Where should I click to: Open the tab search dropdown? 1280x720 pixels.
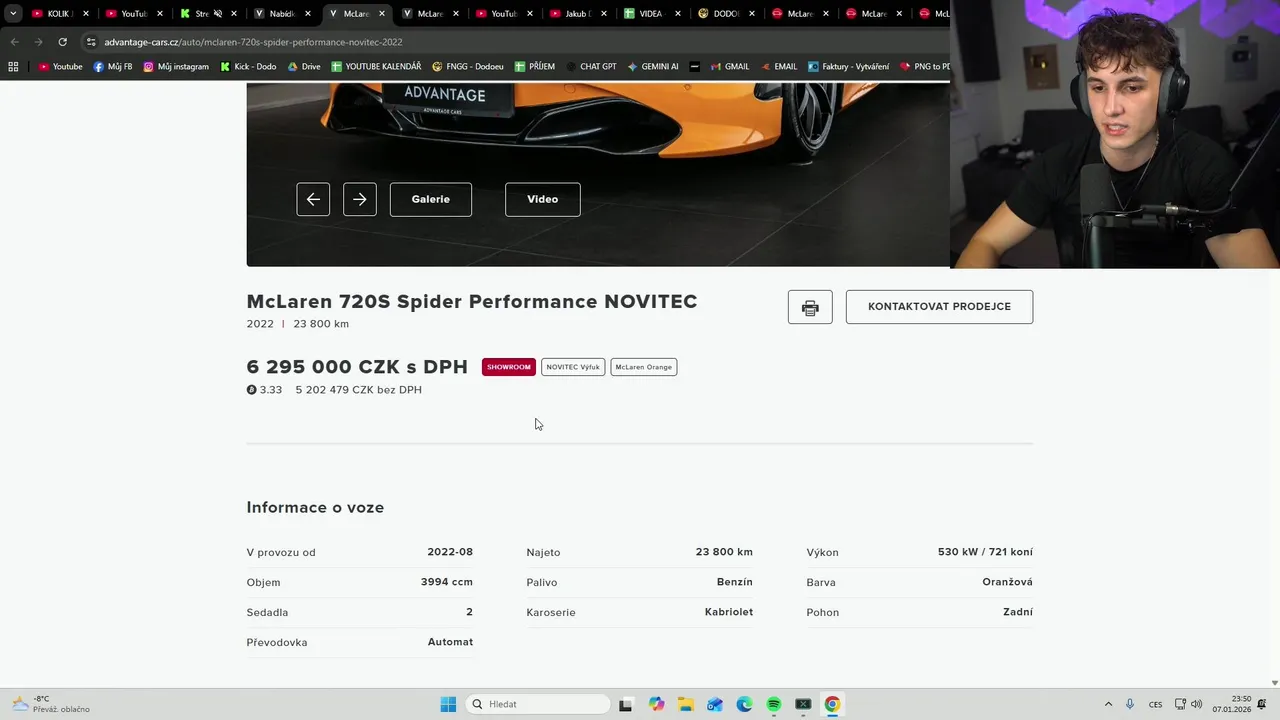coord(13,14)
